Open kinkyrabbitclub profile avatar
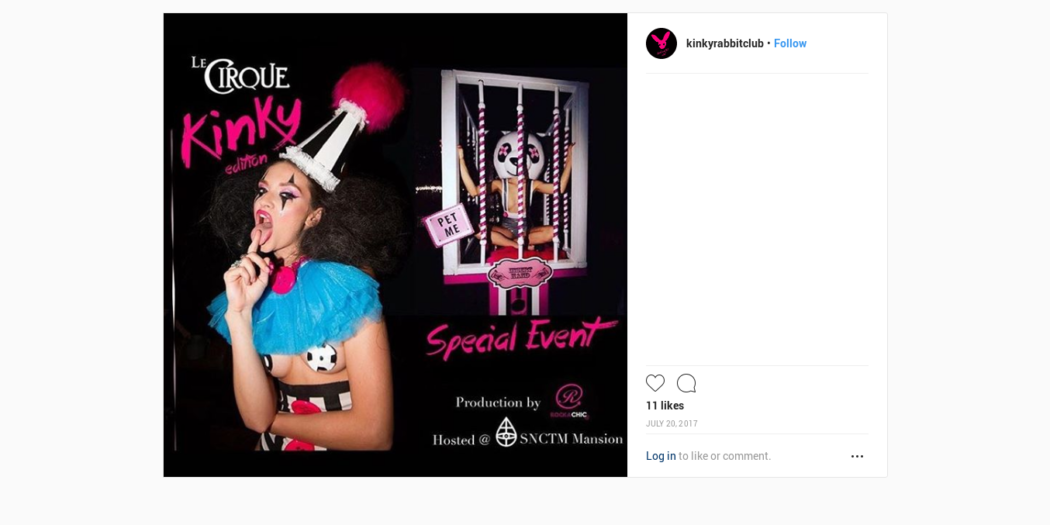 (661, 44)
